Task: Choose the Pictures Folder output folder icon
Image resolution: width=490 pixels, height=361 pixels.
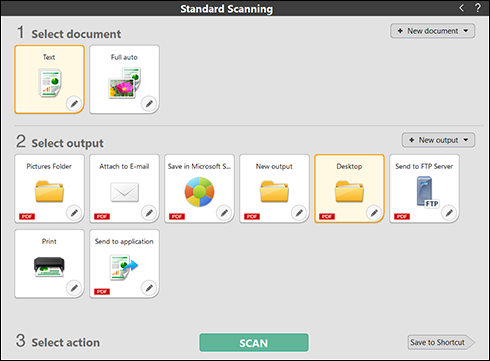Action: point(49,191)
